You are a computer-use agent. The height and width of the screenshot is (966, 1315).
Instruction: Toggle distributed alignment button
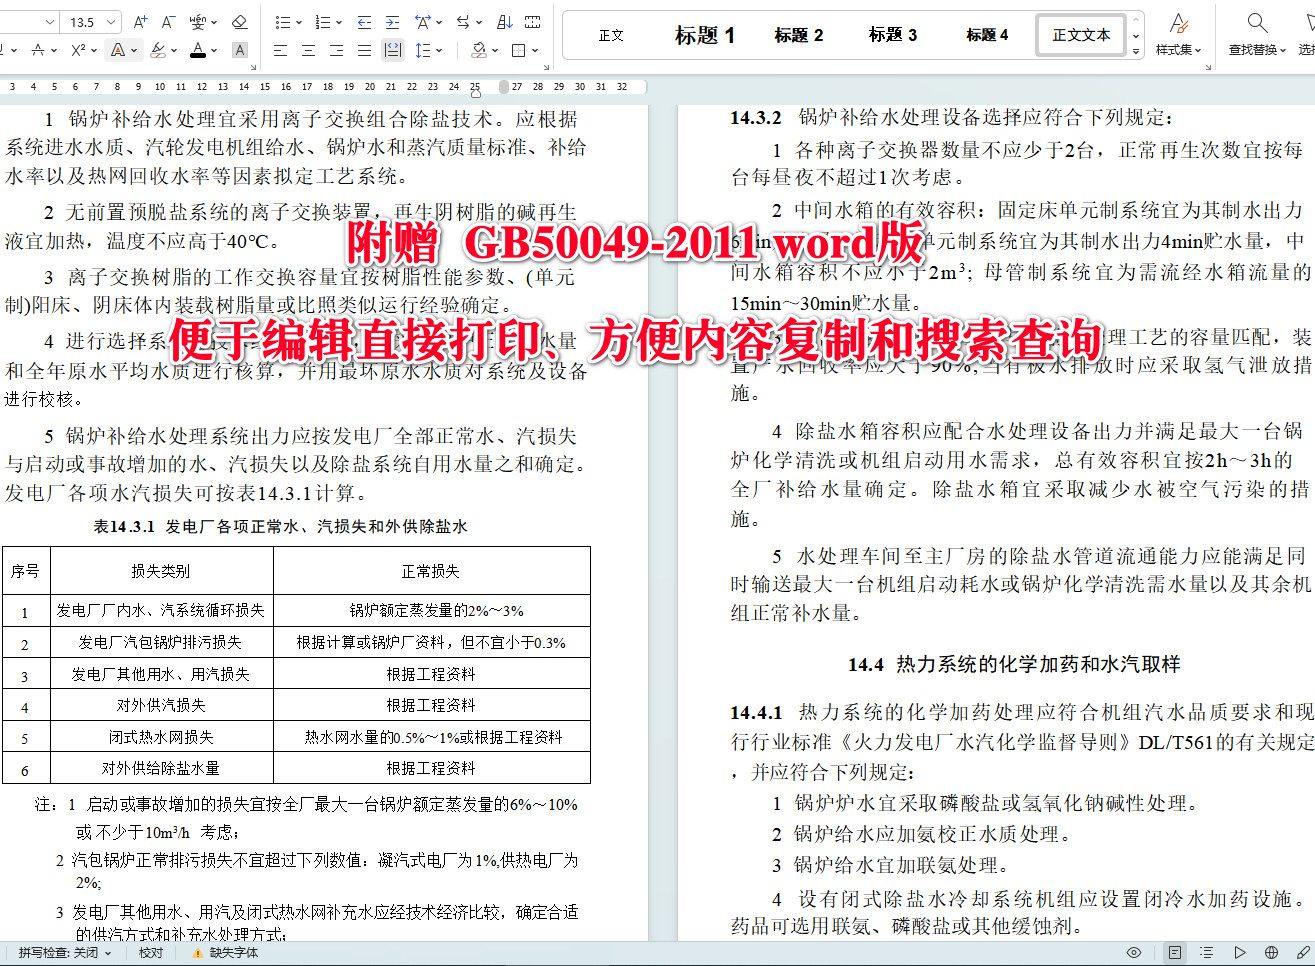point(393,50)
